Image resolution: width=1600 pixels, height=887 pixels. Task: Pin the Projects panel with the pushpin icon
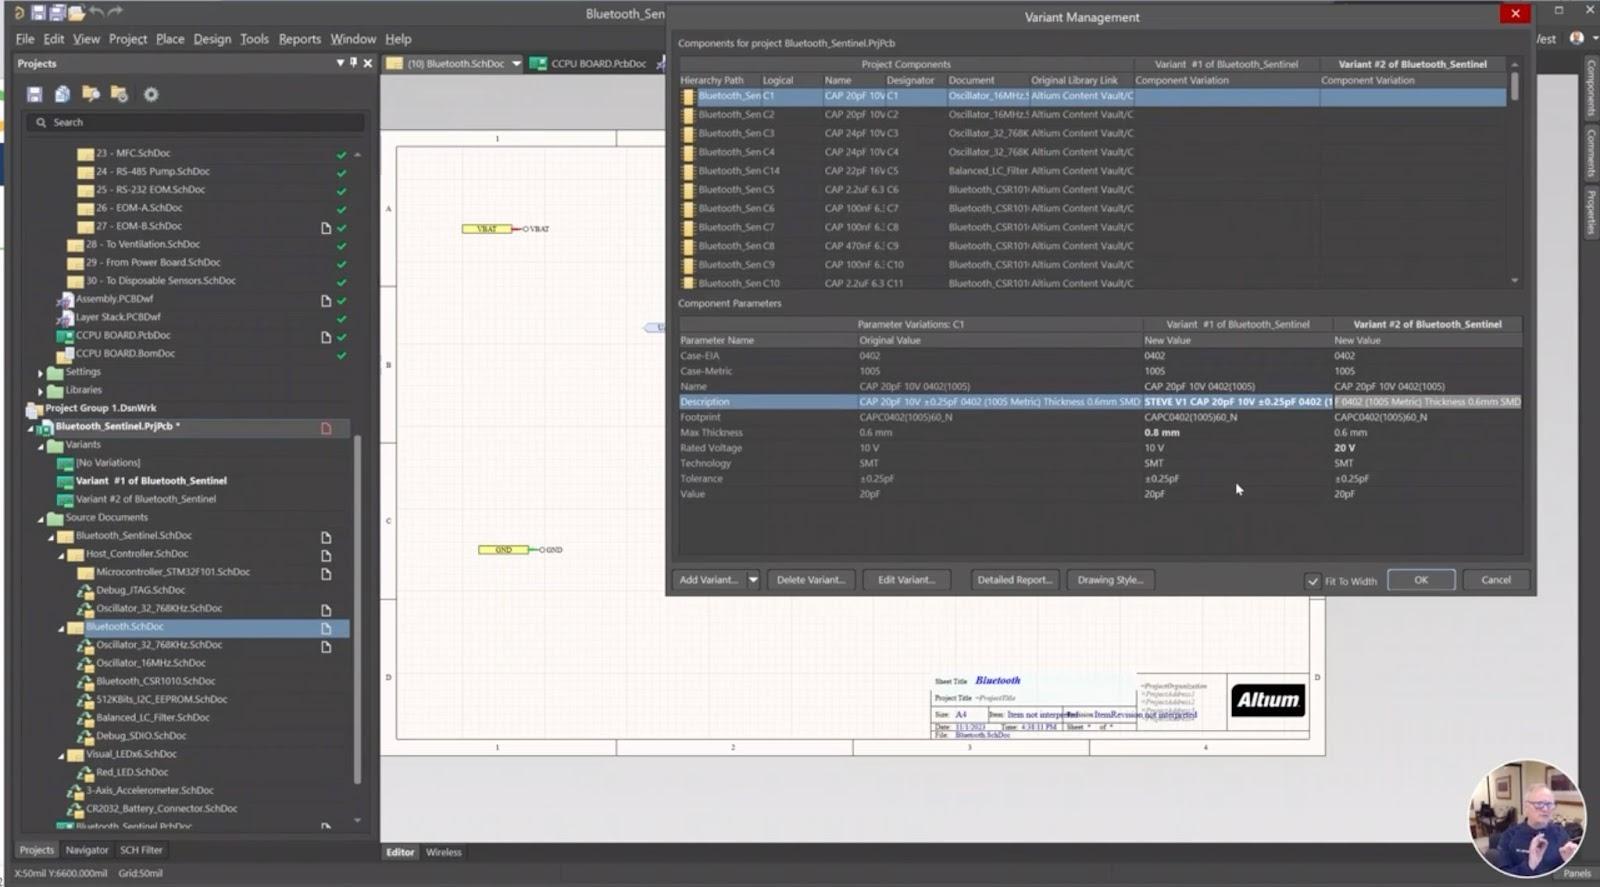(353, 63)
